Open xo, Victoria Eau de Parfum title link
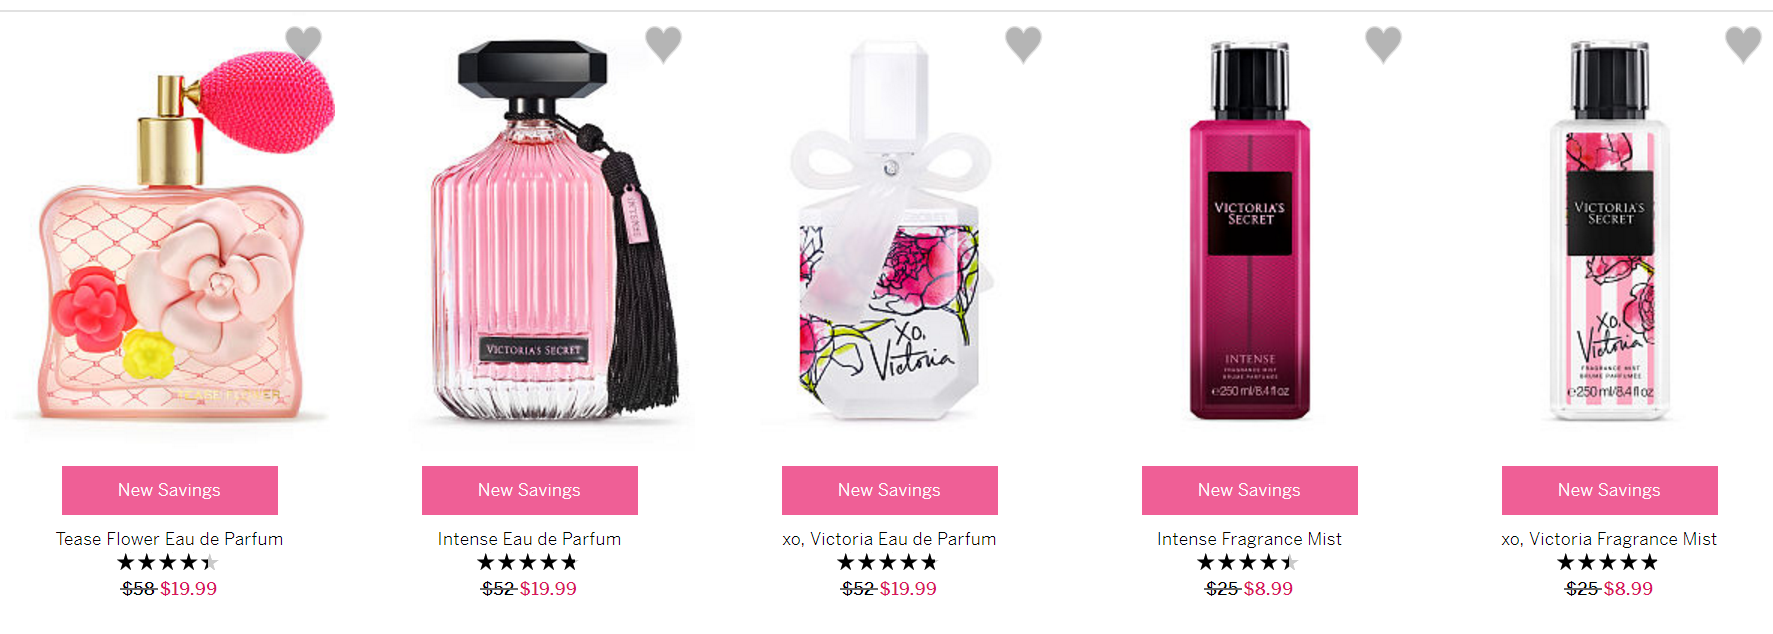The height and width of the screenshot is (634, 1773). [890, 539]
